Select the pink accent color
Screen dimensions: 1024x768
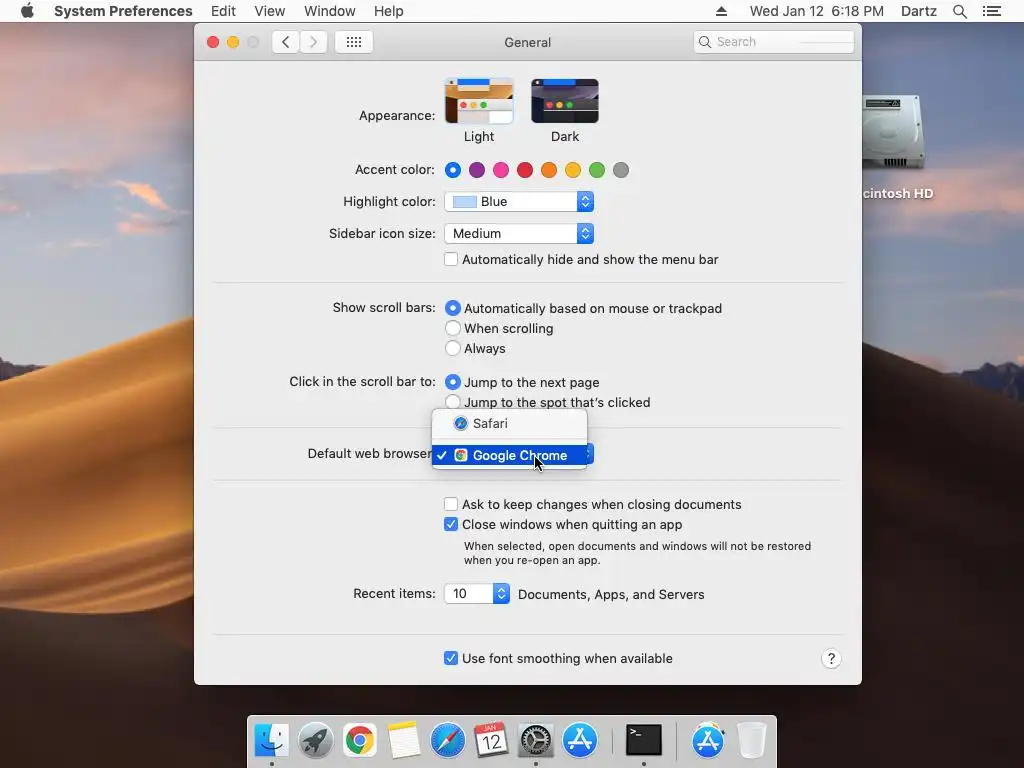(x=501, y=170)
